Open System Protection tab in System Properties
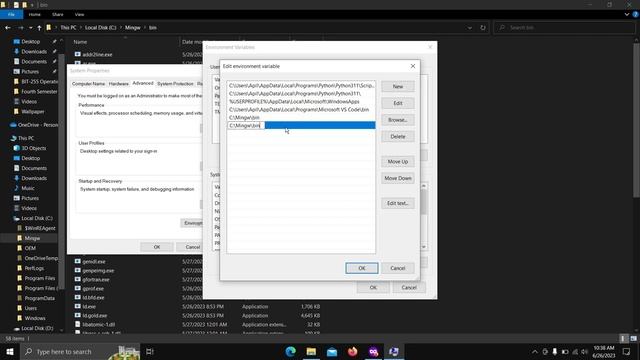This screenshot has width=640, height=360. click(x=175, y=84)
